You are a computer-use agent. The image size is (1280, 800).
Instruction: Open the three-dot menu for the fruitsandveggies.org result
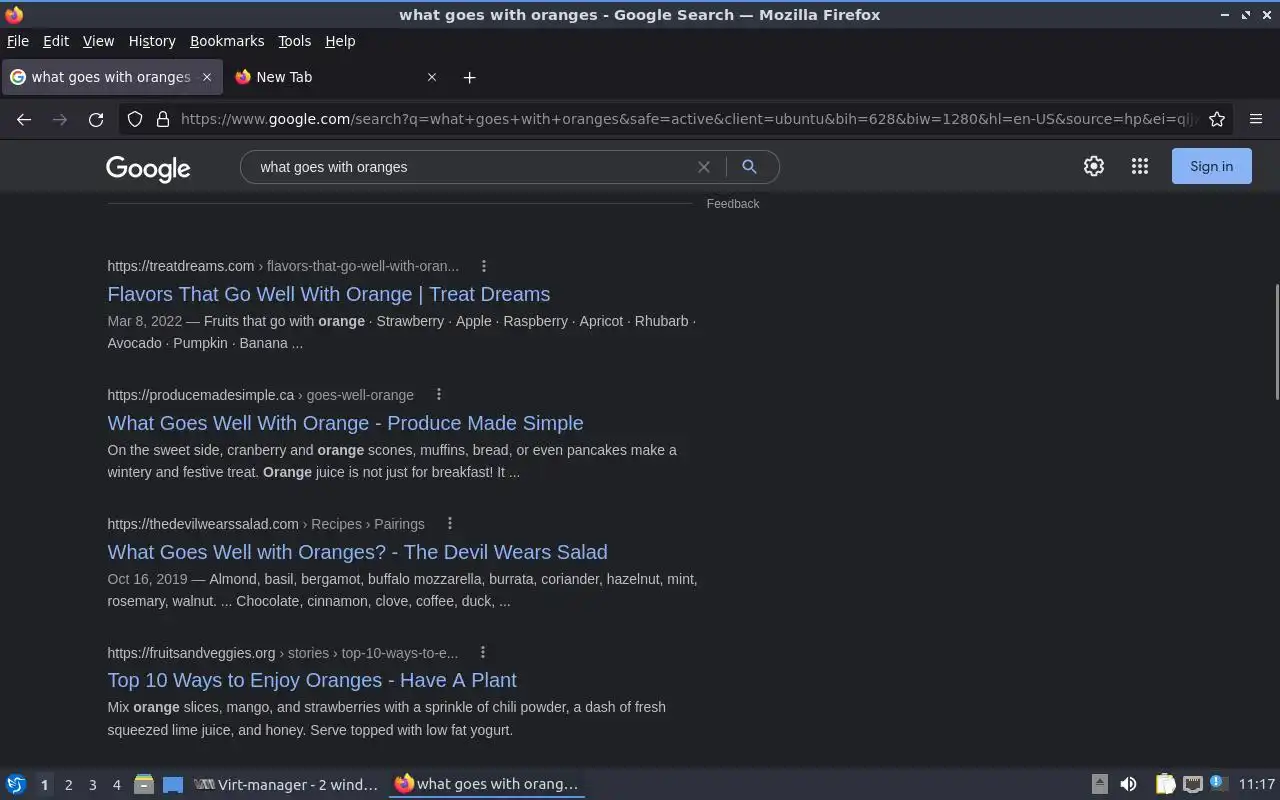(483, 653)
